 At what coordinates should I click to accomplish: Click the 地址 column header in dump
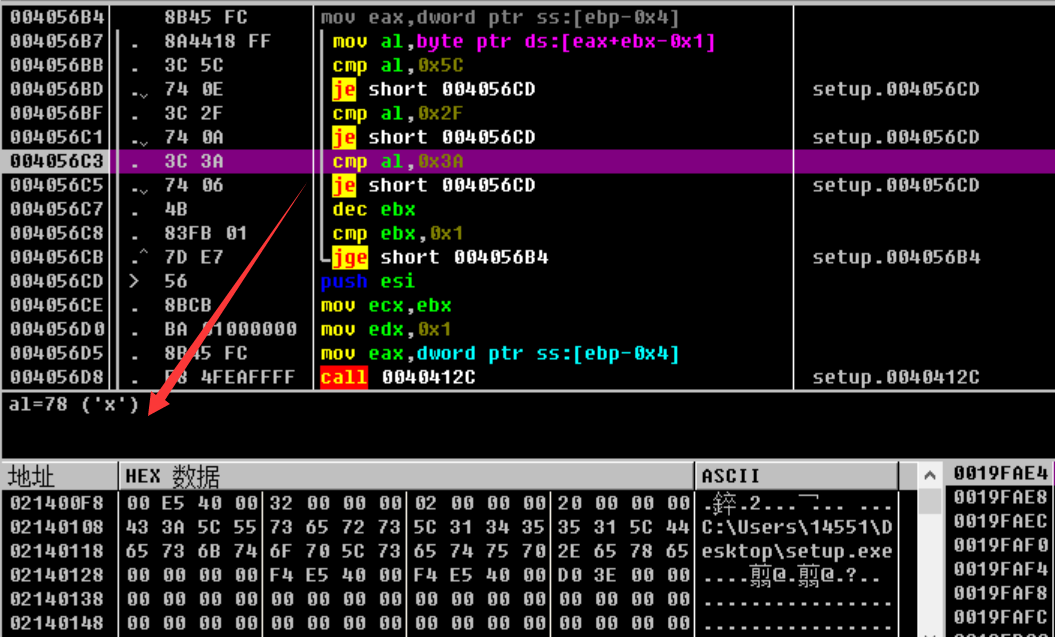point(60,476)
